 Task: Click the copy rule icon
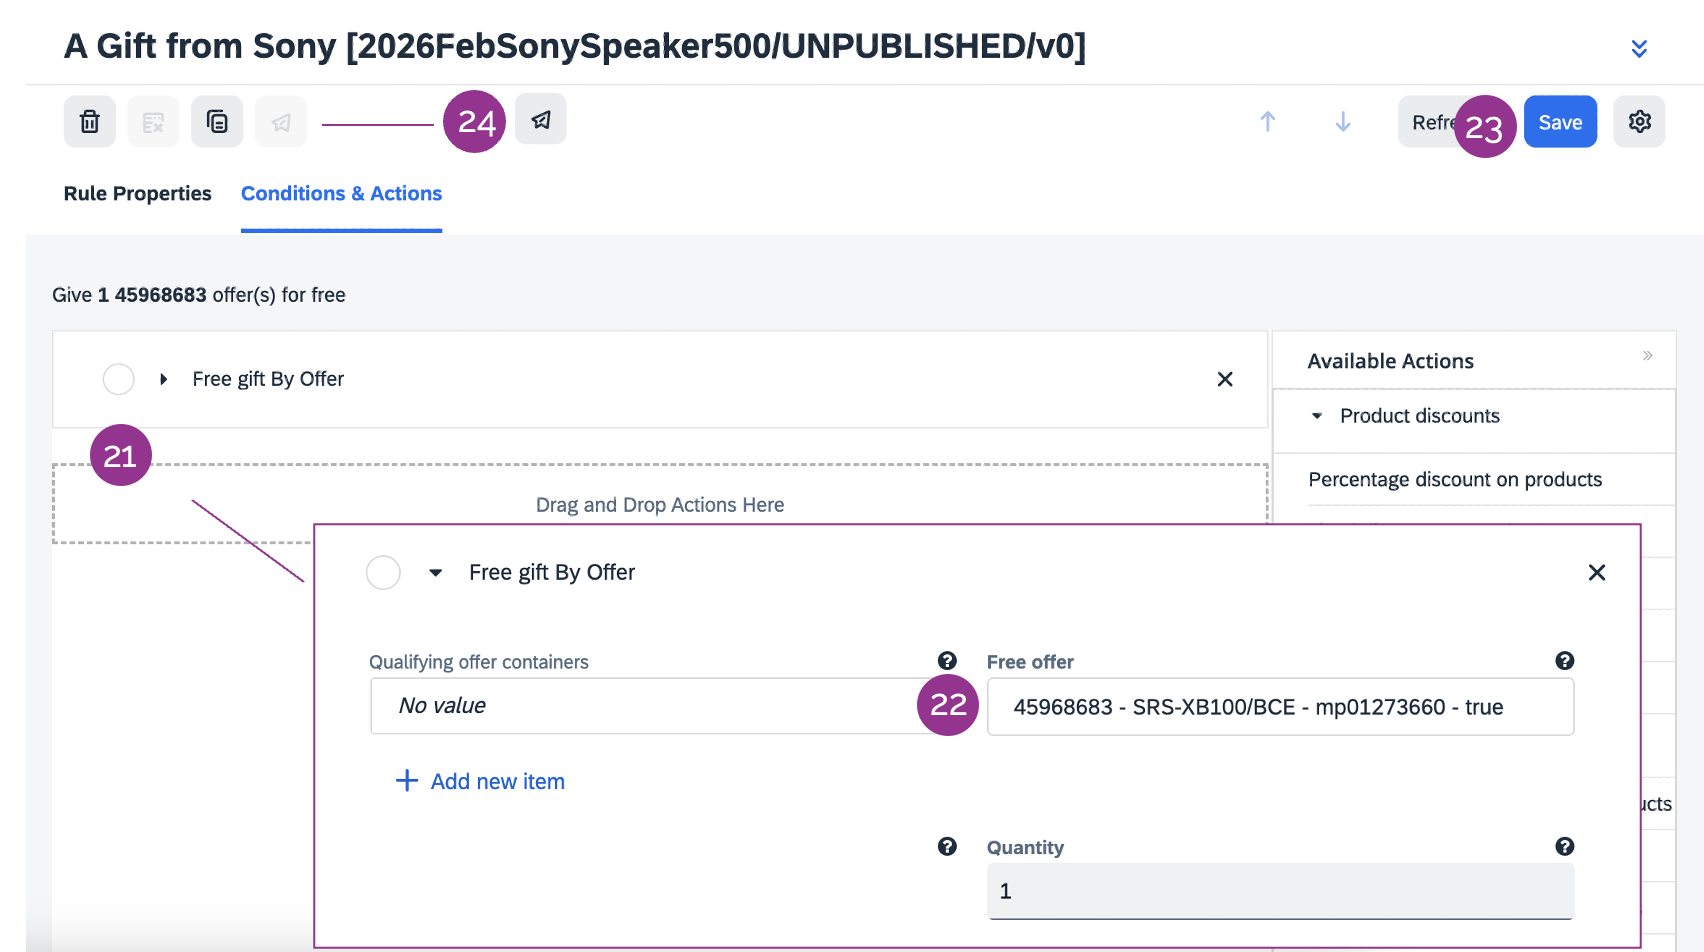pos(217,122)
